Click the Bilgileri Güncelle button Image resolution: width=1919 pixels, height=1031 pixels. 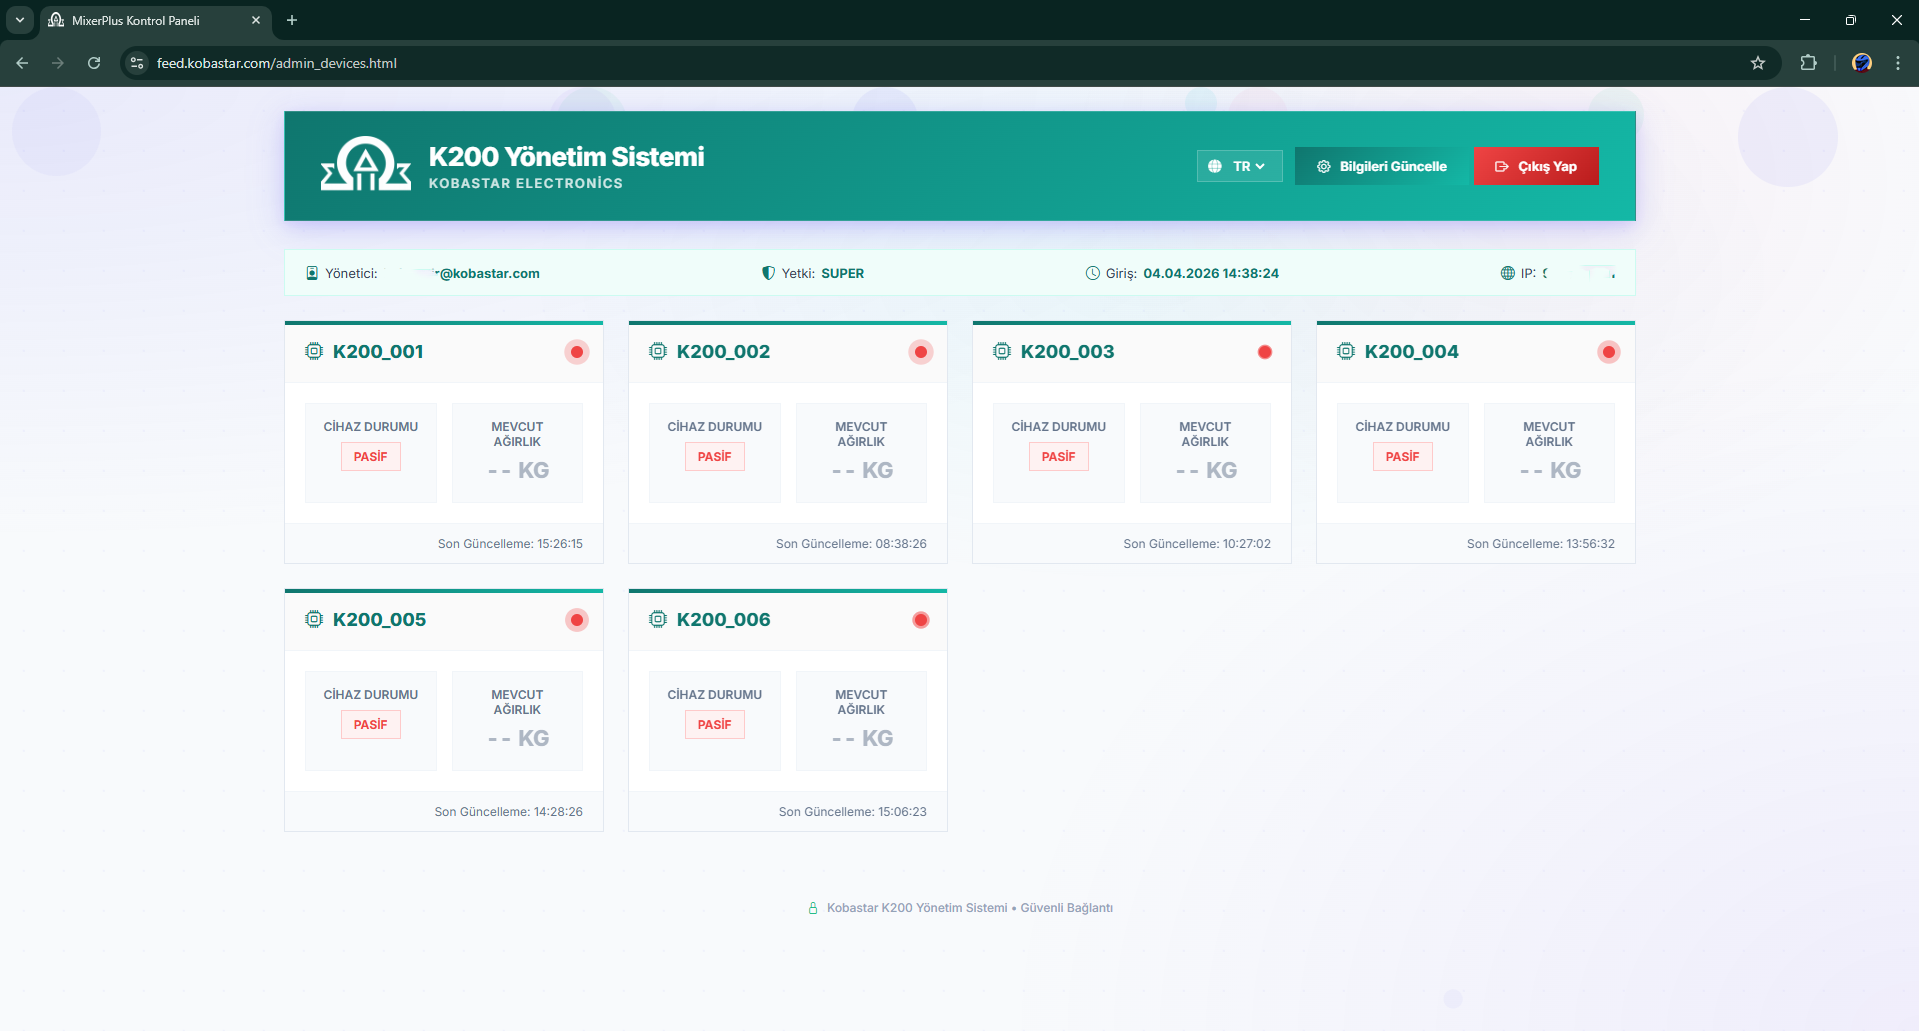pos(1382,166)
